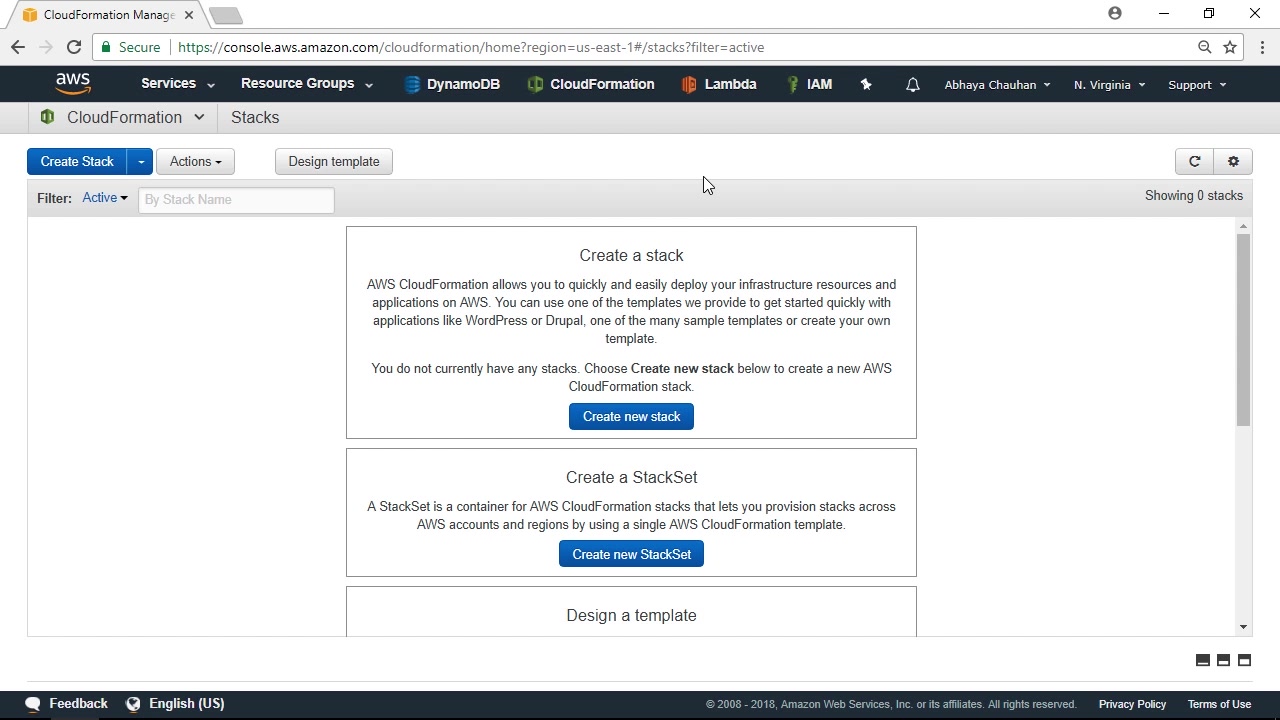Open the N. Virginia region selector
The width and height of the screenshot is (1280, 720).
coord(1110,85)
